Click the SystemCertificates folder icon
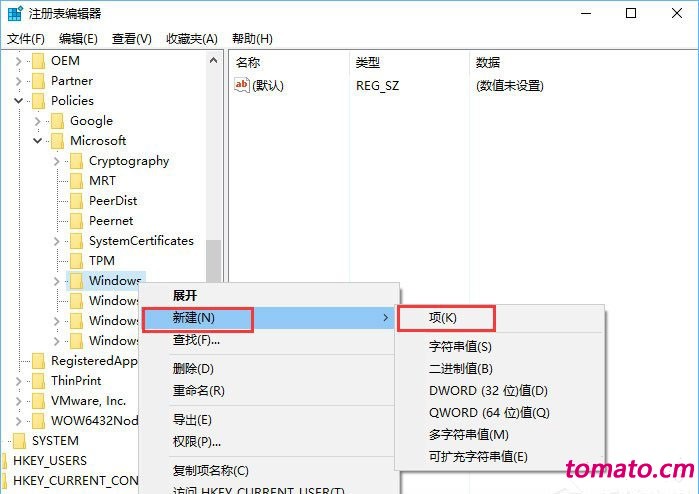The width and height of the screenshot is (699, 494). pyautogui.click(x=77, y=241)
